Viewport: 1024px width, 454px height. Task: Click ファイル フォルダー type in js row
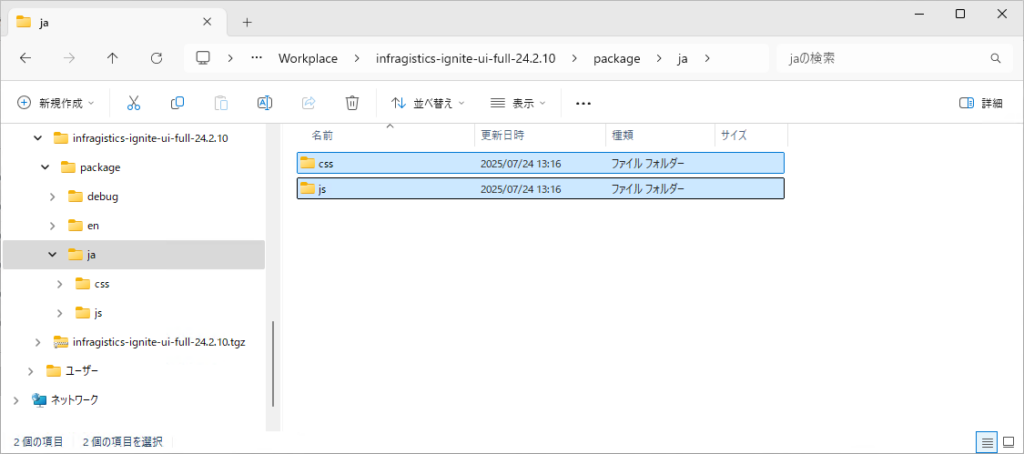click(x=647, y=189)
